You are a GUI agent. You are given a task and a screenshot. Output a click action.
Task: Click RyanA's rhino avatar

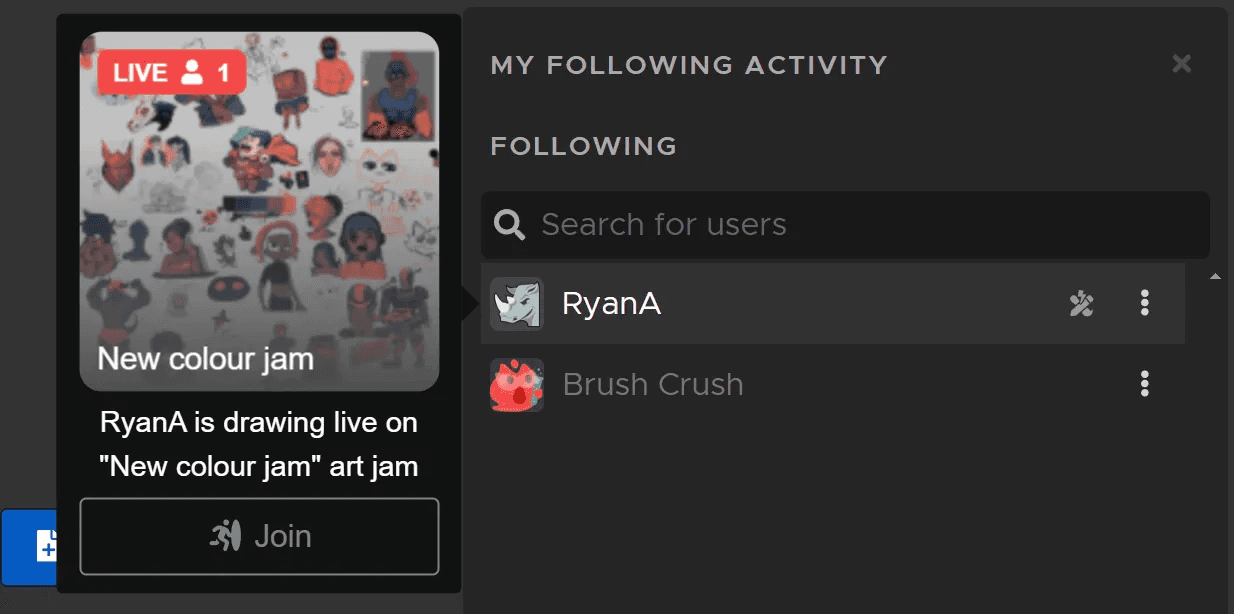click(517, 303)
